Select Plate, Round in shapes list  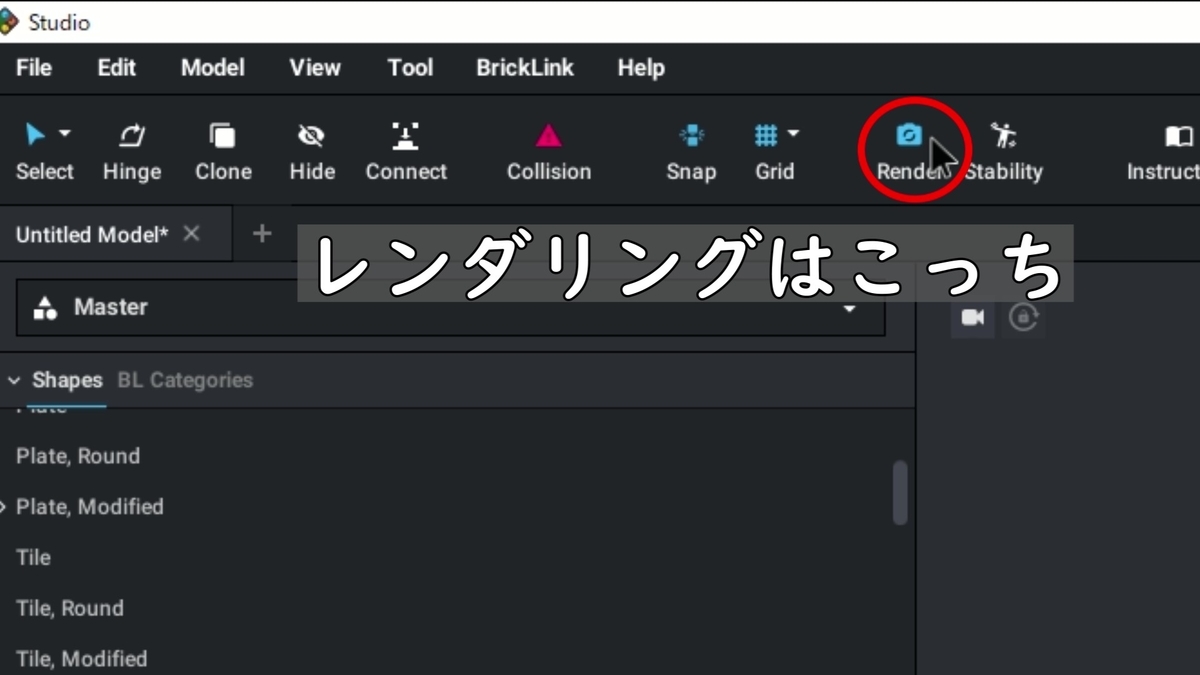[x=78, y=456]
